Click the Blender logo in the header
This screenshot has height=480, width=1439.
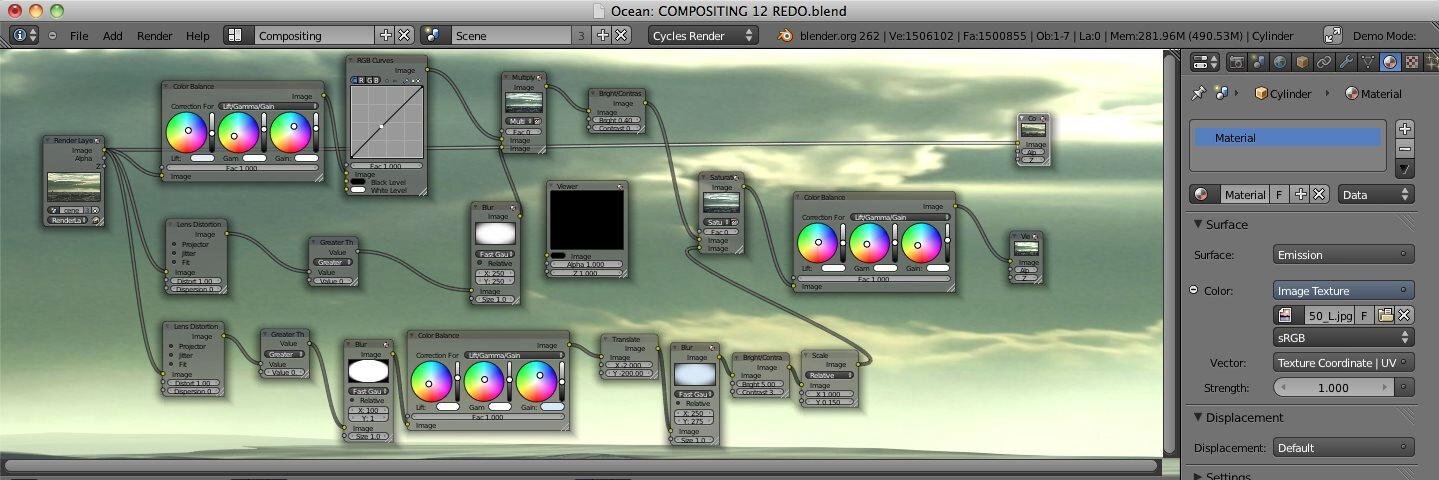787,35
